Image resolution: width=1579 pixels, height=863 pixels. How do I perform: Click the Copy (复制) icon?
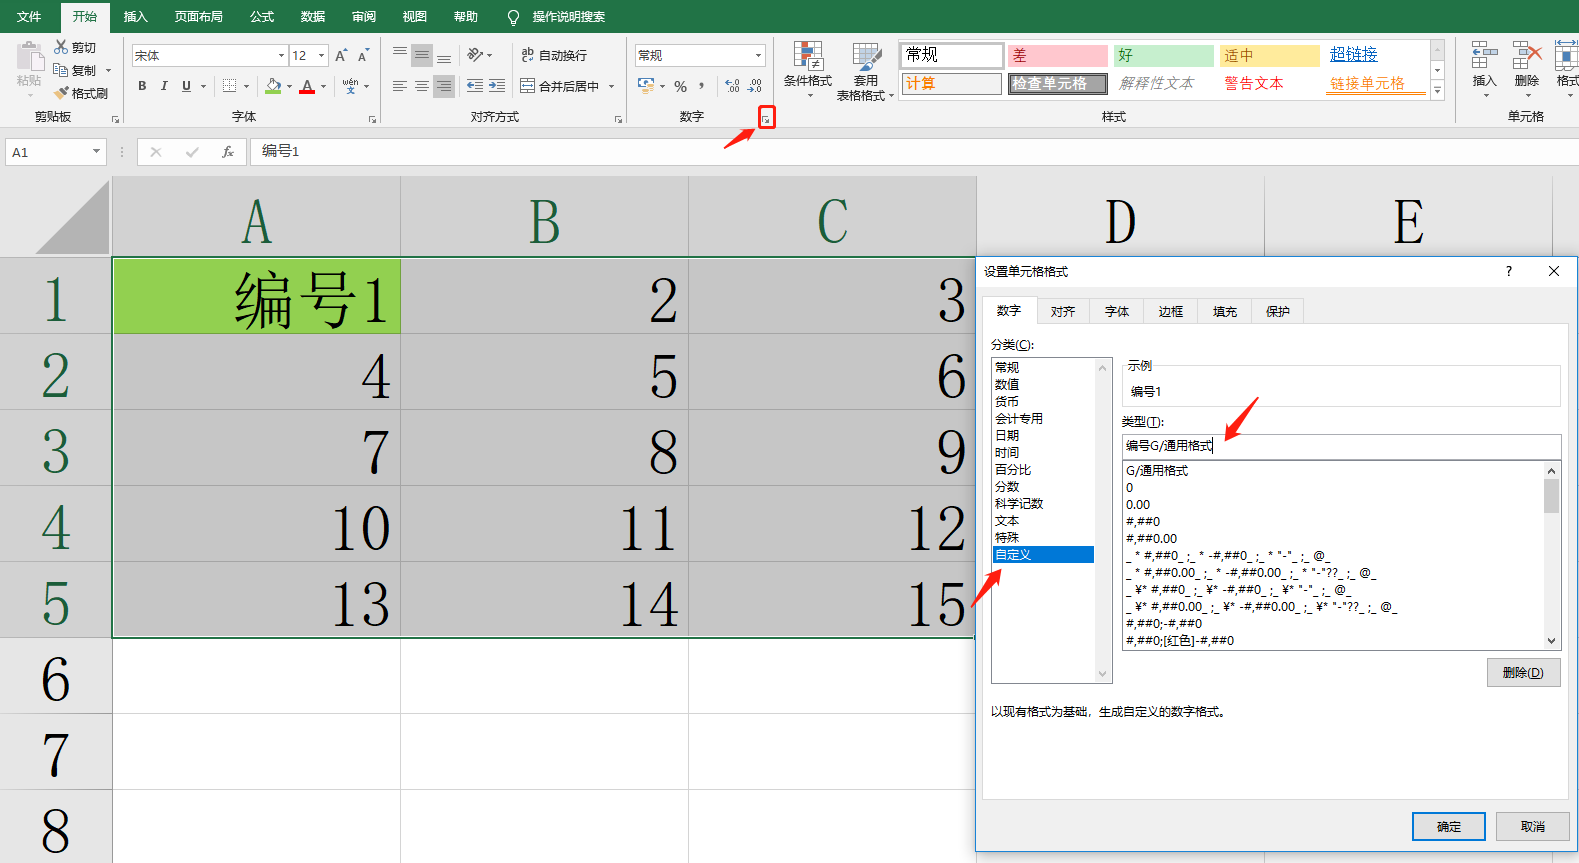[61, 70]
